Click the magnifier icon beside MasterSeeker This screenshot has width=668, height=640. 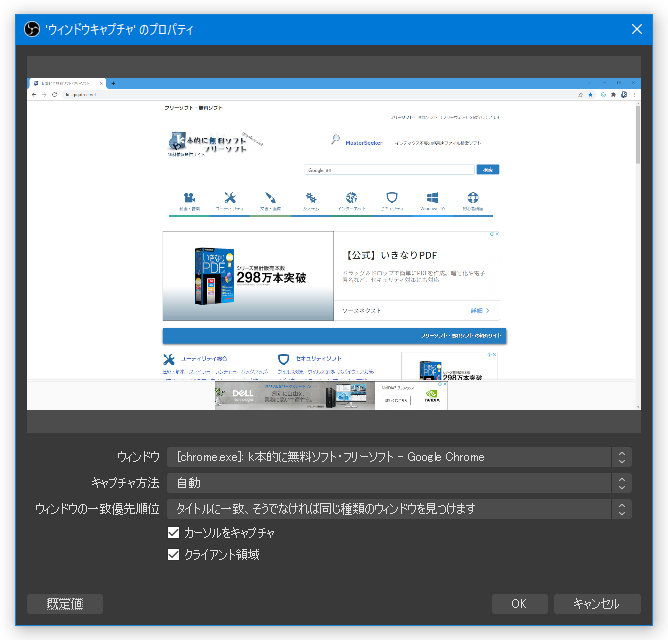click(x=336, y=139)
